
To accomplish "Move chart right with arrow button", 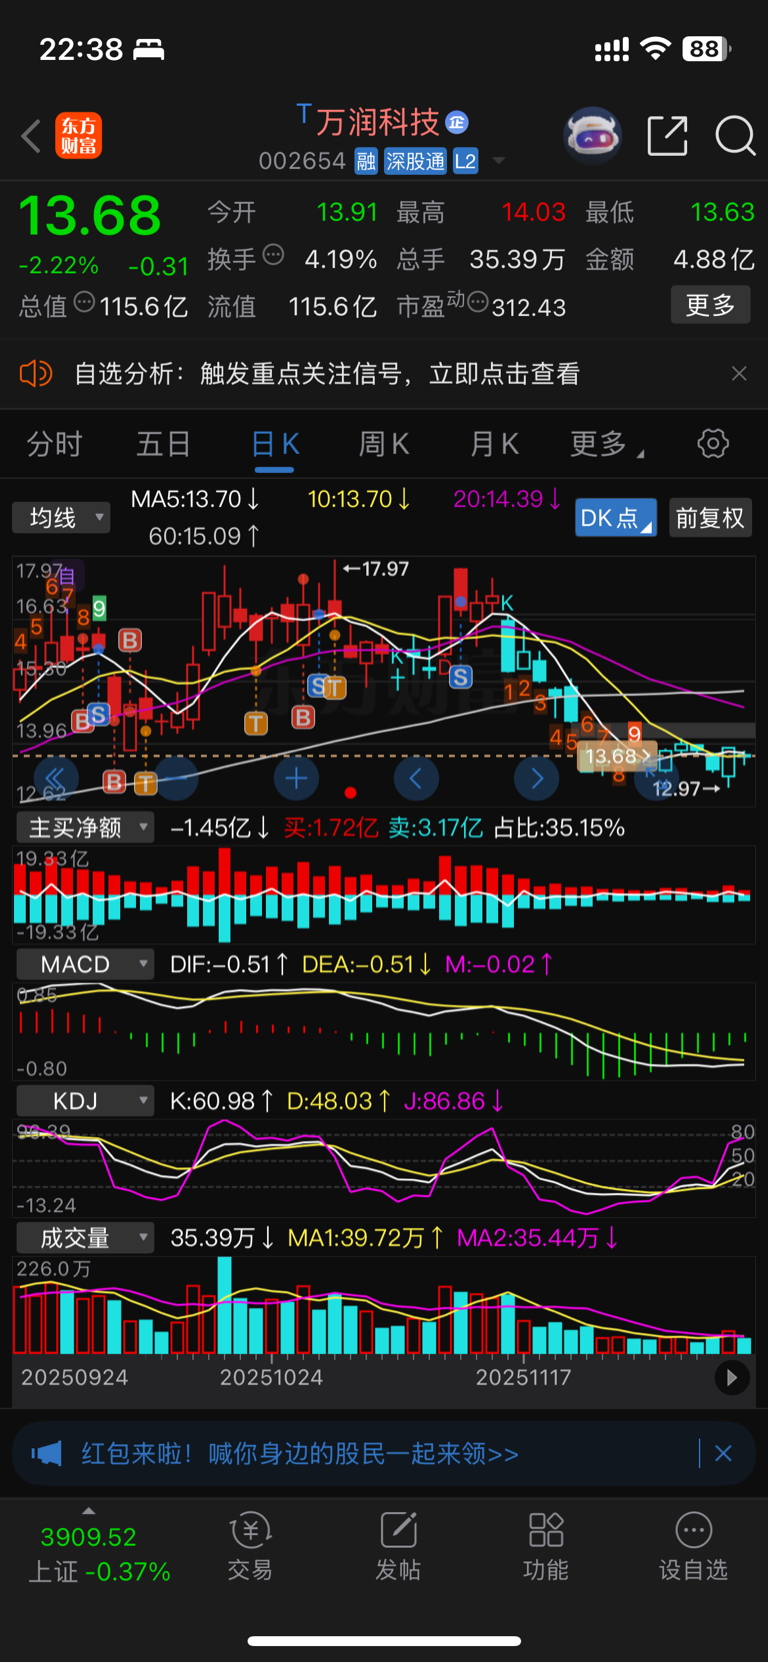I will [537, 778].
